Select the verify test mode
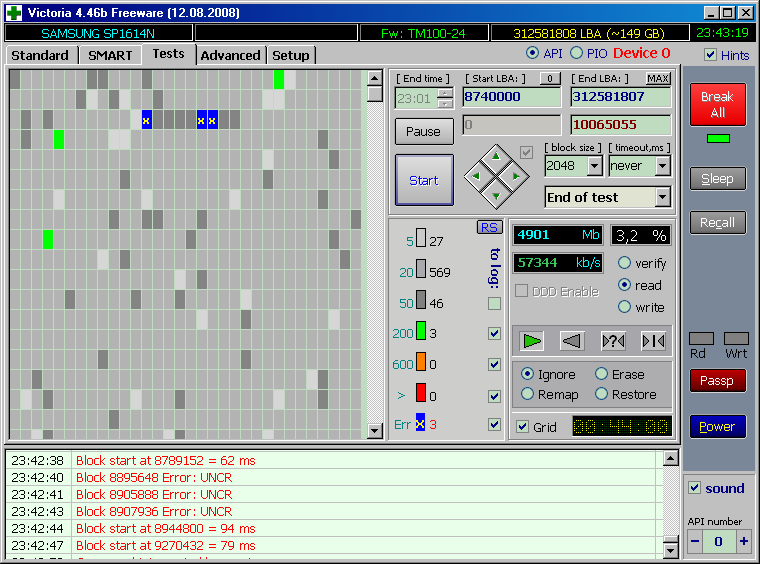 pos(624,263)
